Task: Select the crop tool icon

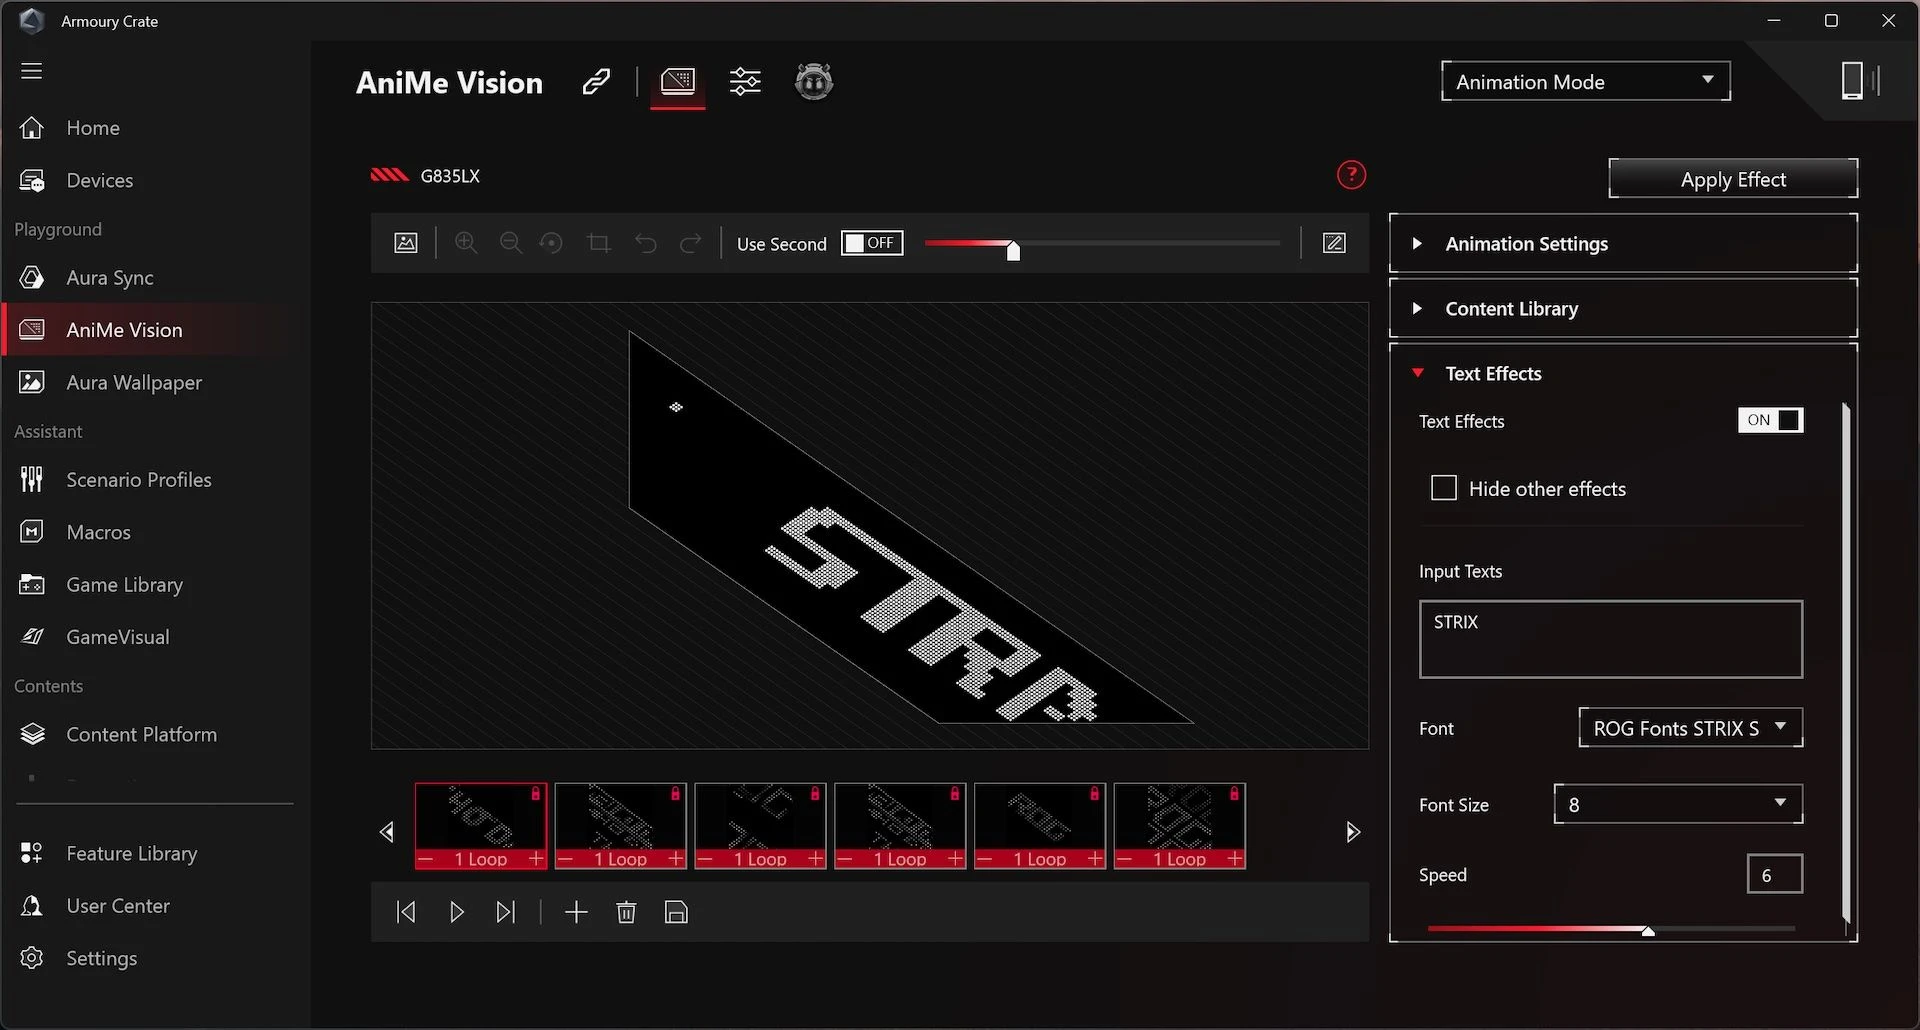Action: click(599, 243)
